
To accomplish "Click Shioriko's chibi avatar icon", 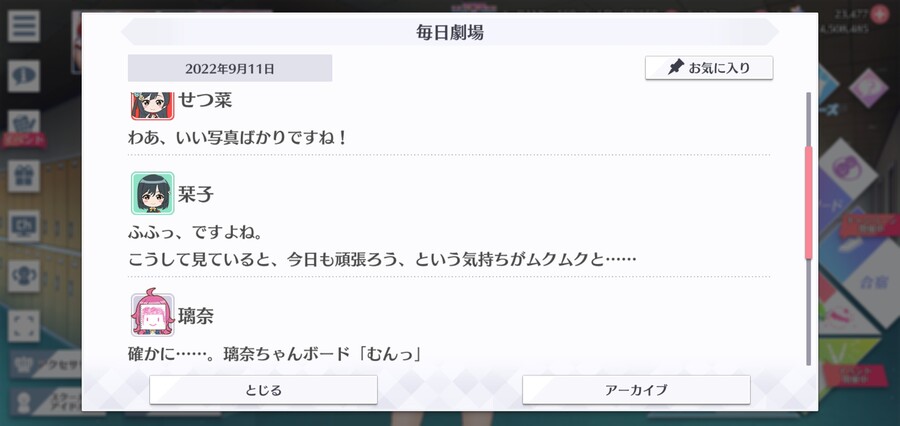I will [x=152, y=193].
